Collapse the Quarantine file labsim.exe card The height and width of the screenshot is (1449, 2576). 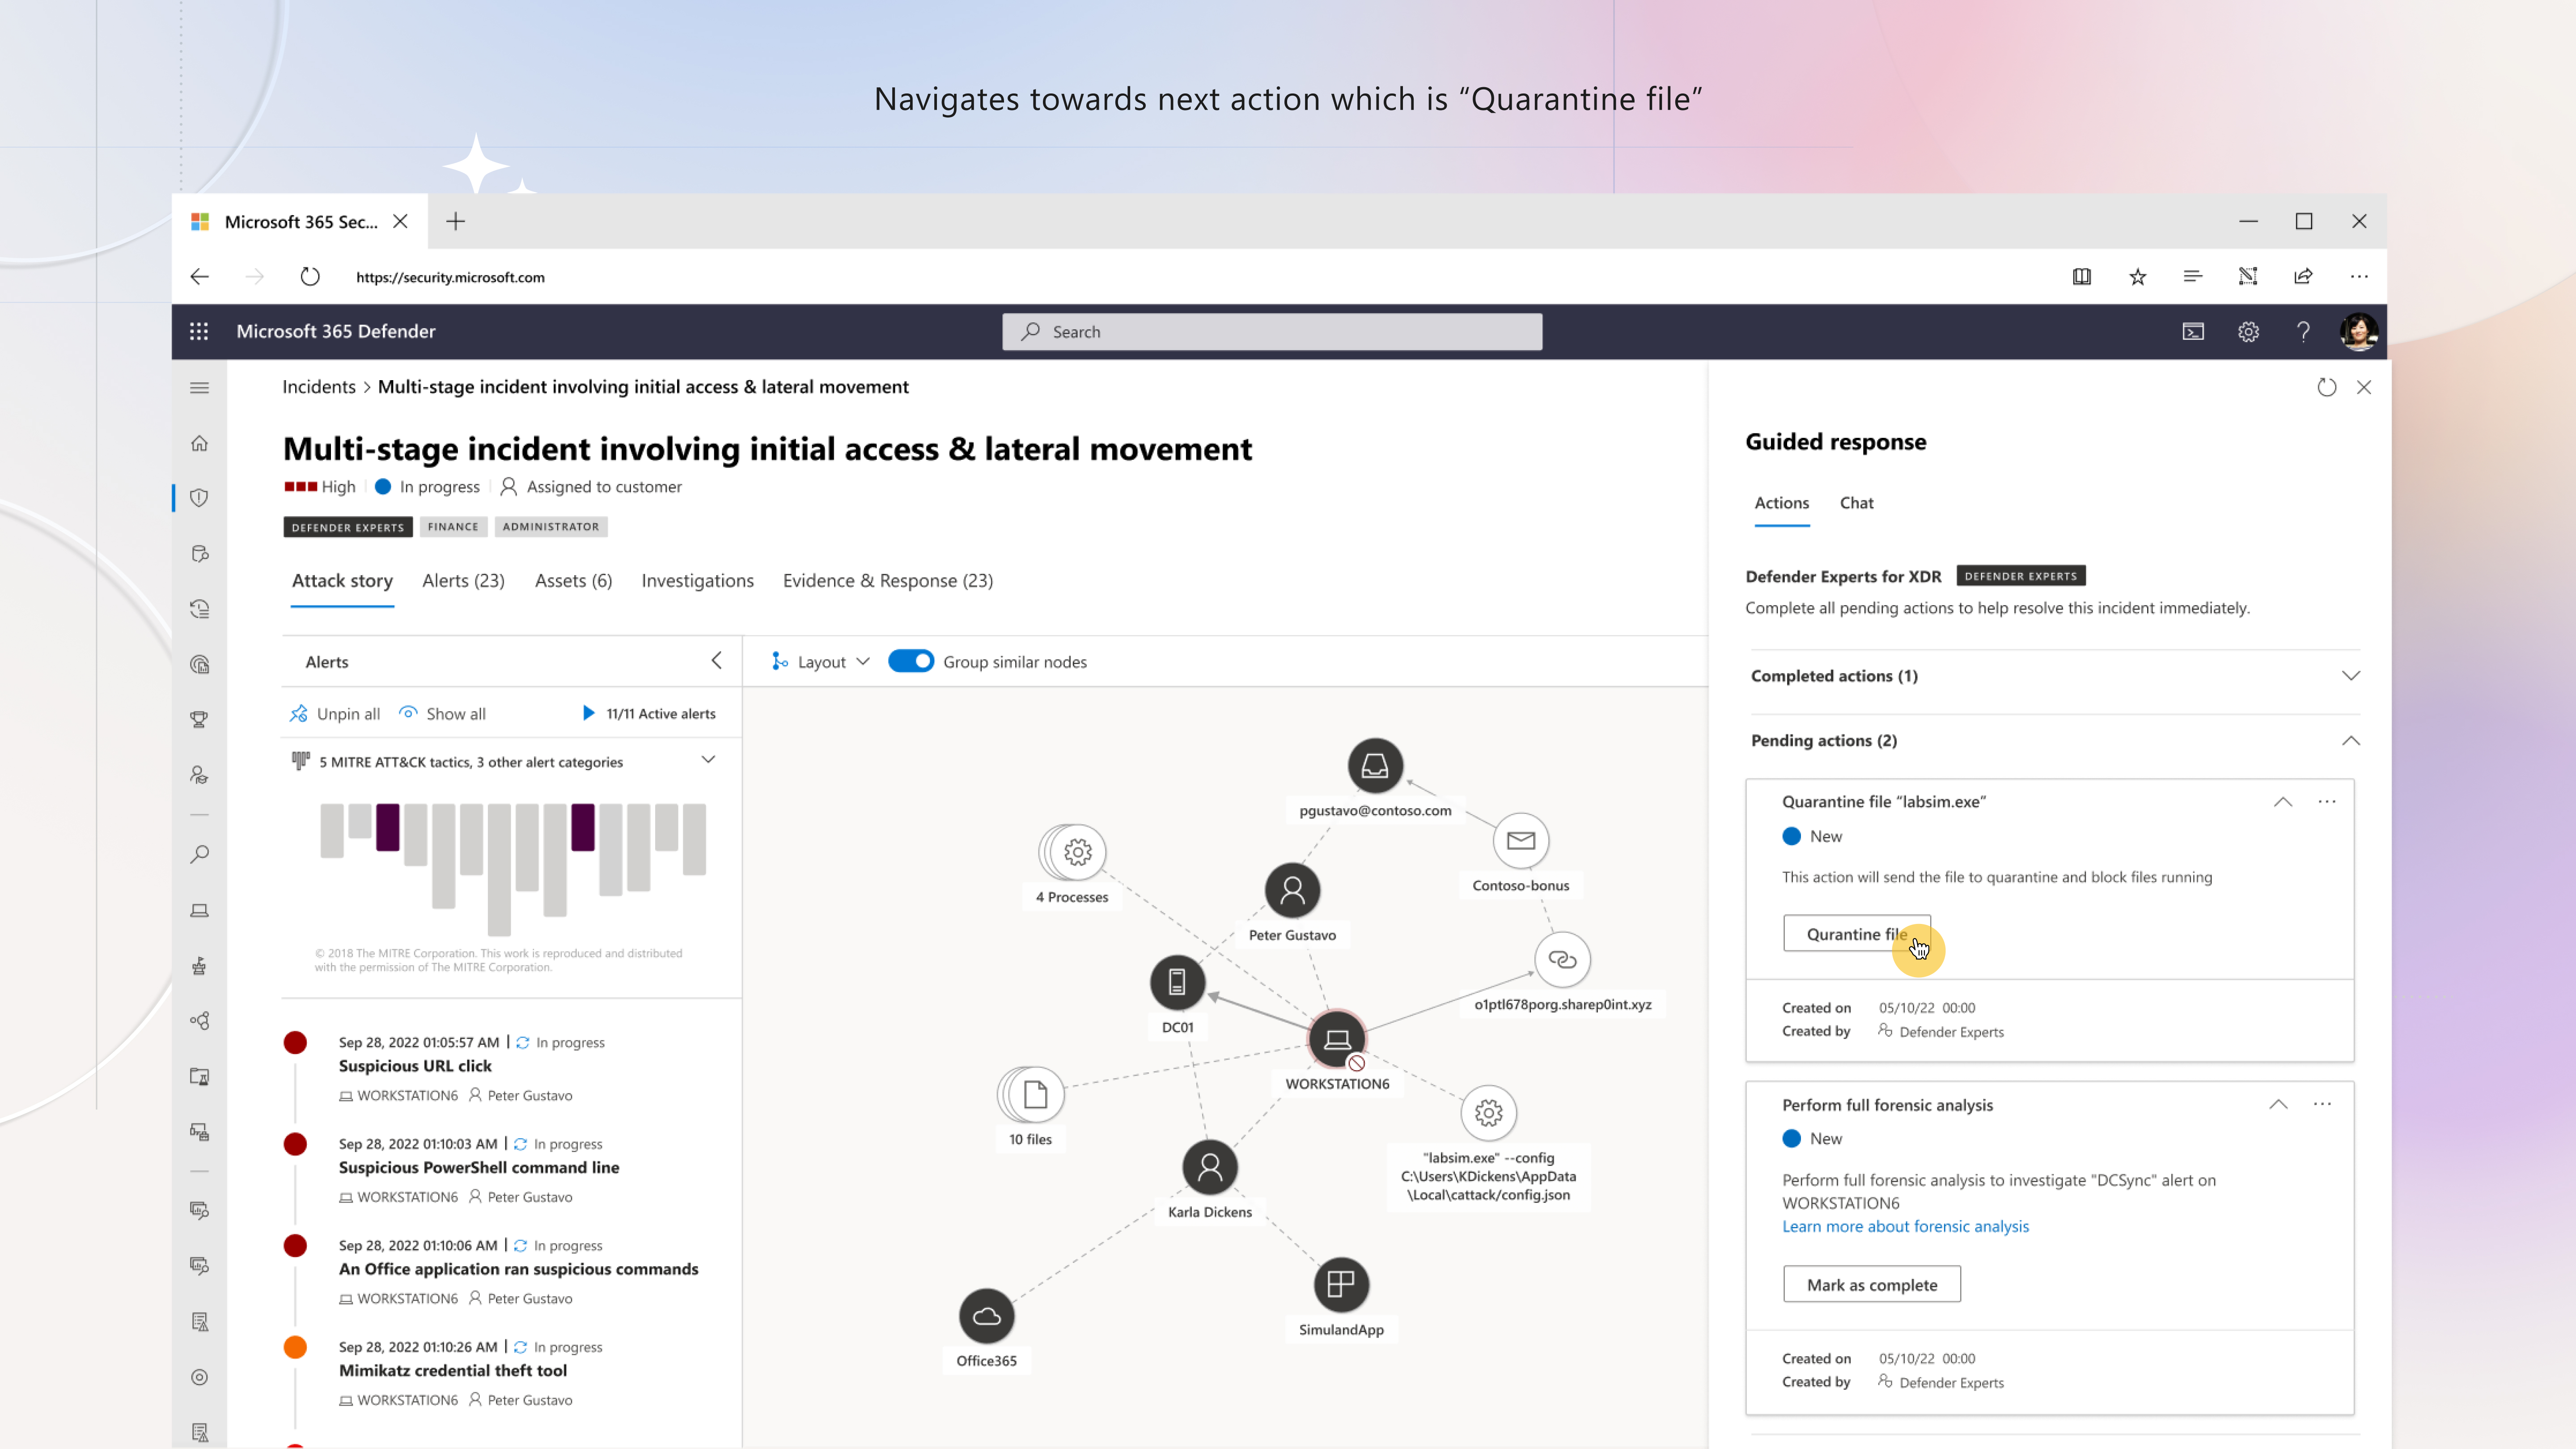[2282, 801]
